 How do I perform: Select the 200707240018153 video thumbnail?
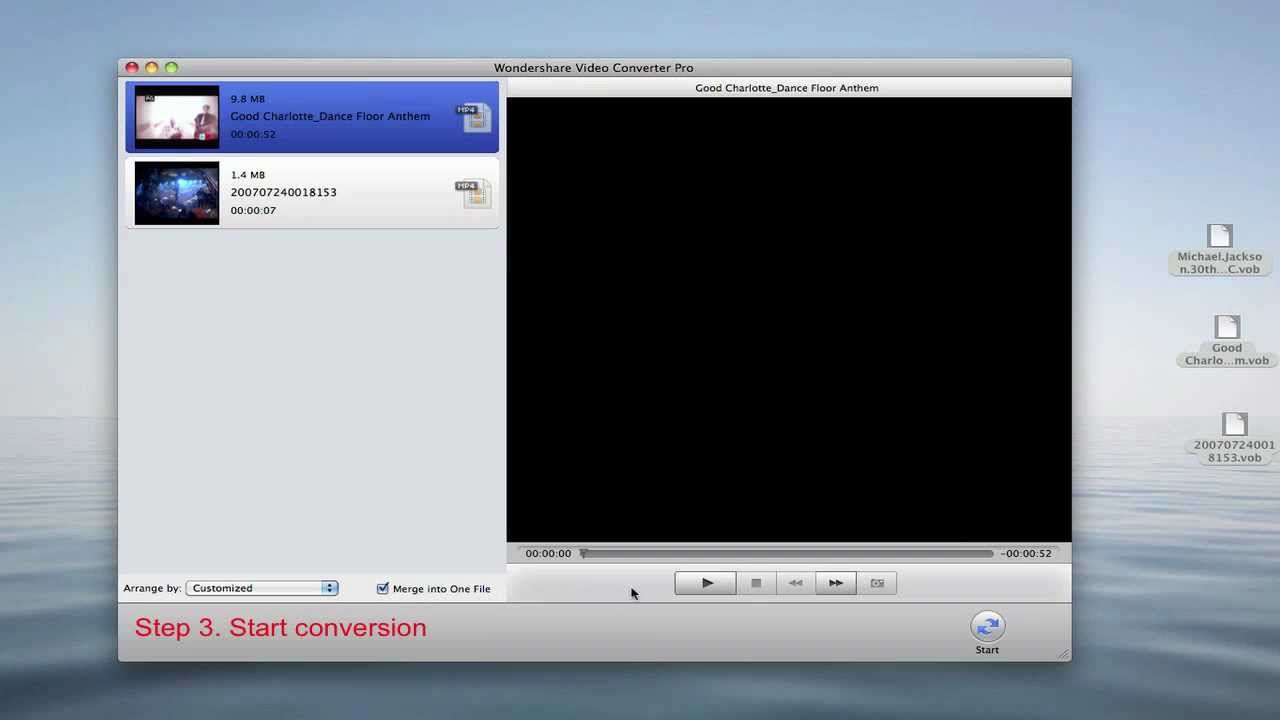[177, 193]
